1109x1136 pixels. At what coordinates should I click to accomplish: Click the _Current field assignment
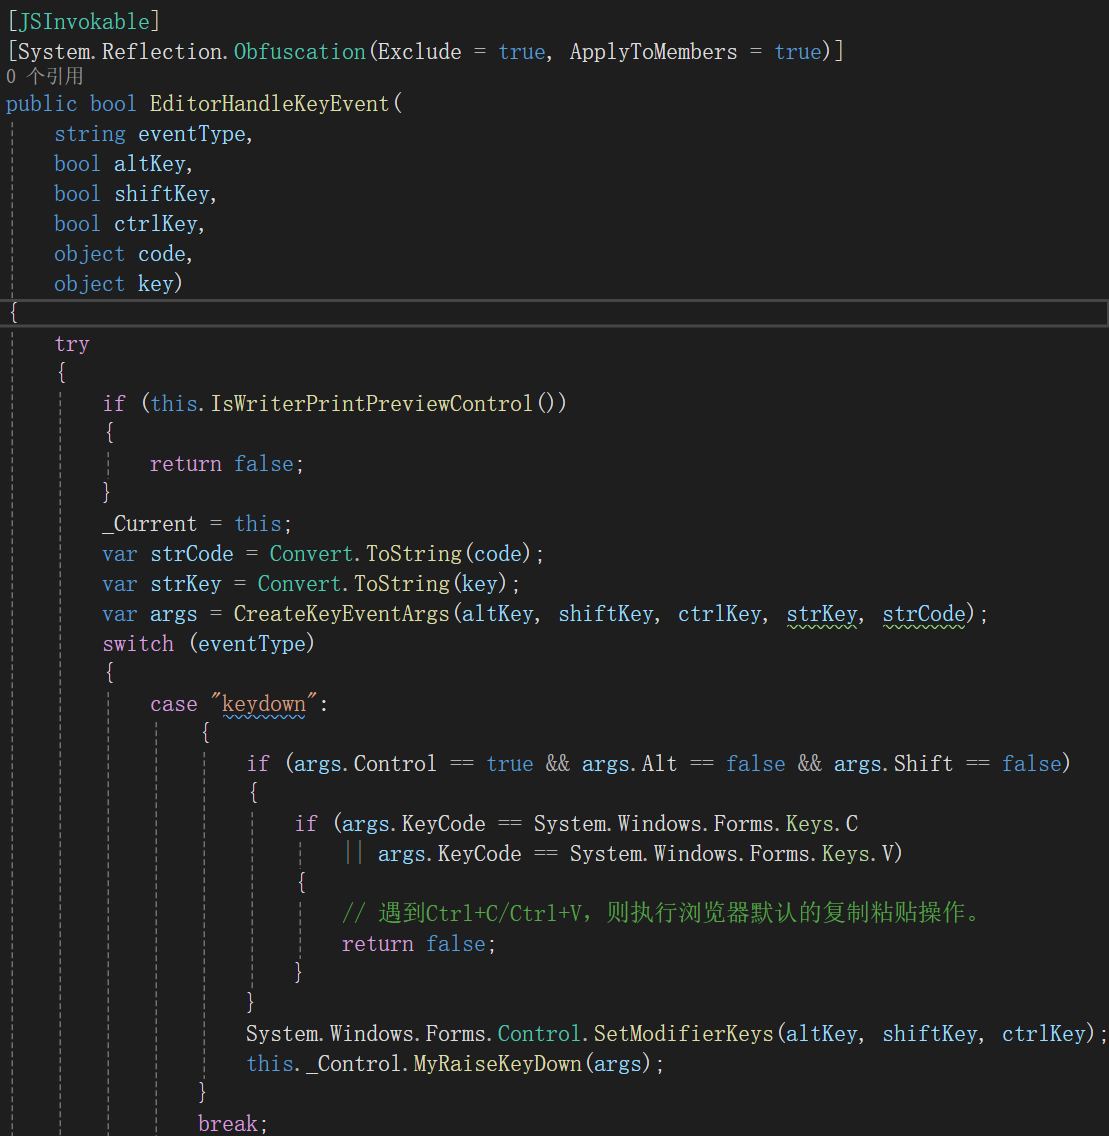(x=150, y=524)
